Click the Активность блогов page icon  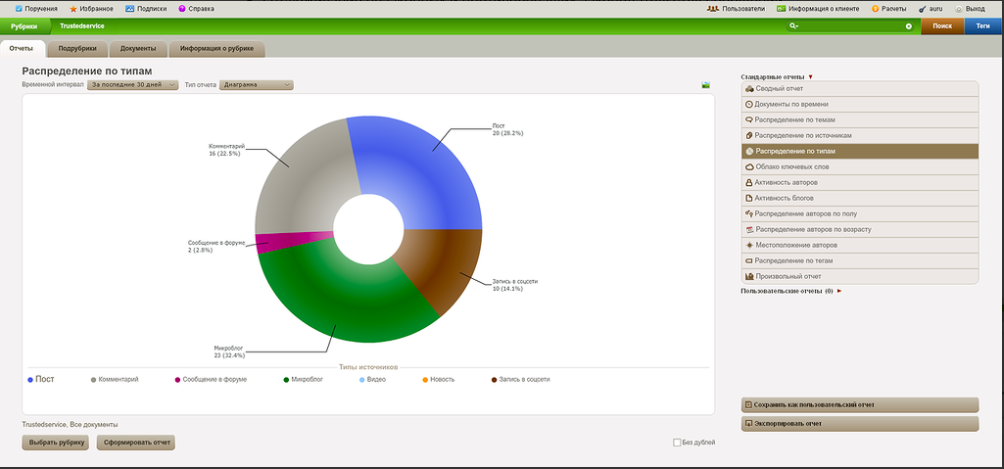[750, 198]
